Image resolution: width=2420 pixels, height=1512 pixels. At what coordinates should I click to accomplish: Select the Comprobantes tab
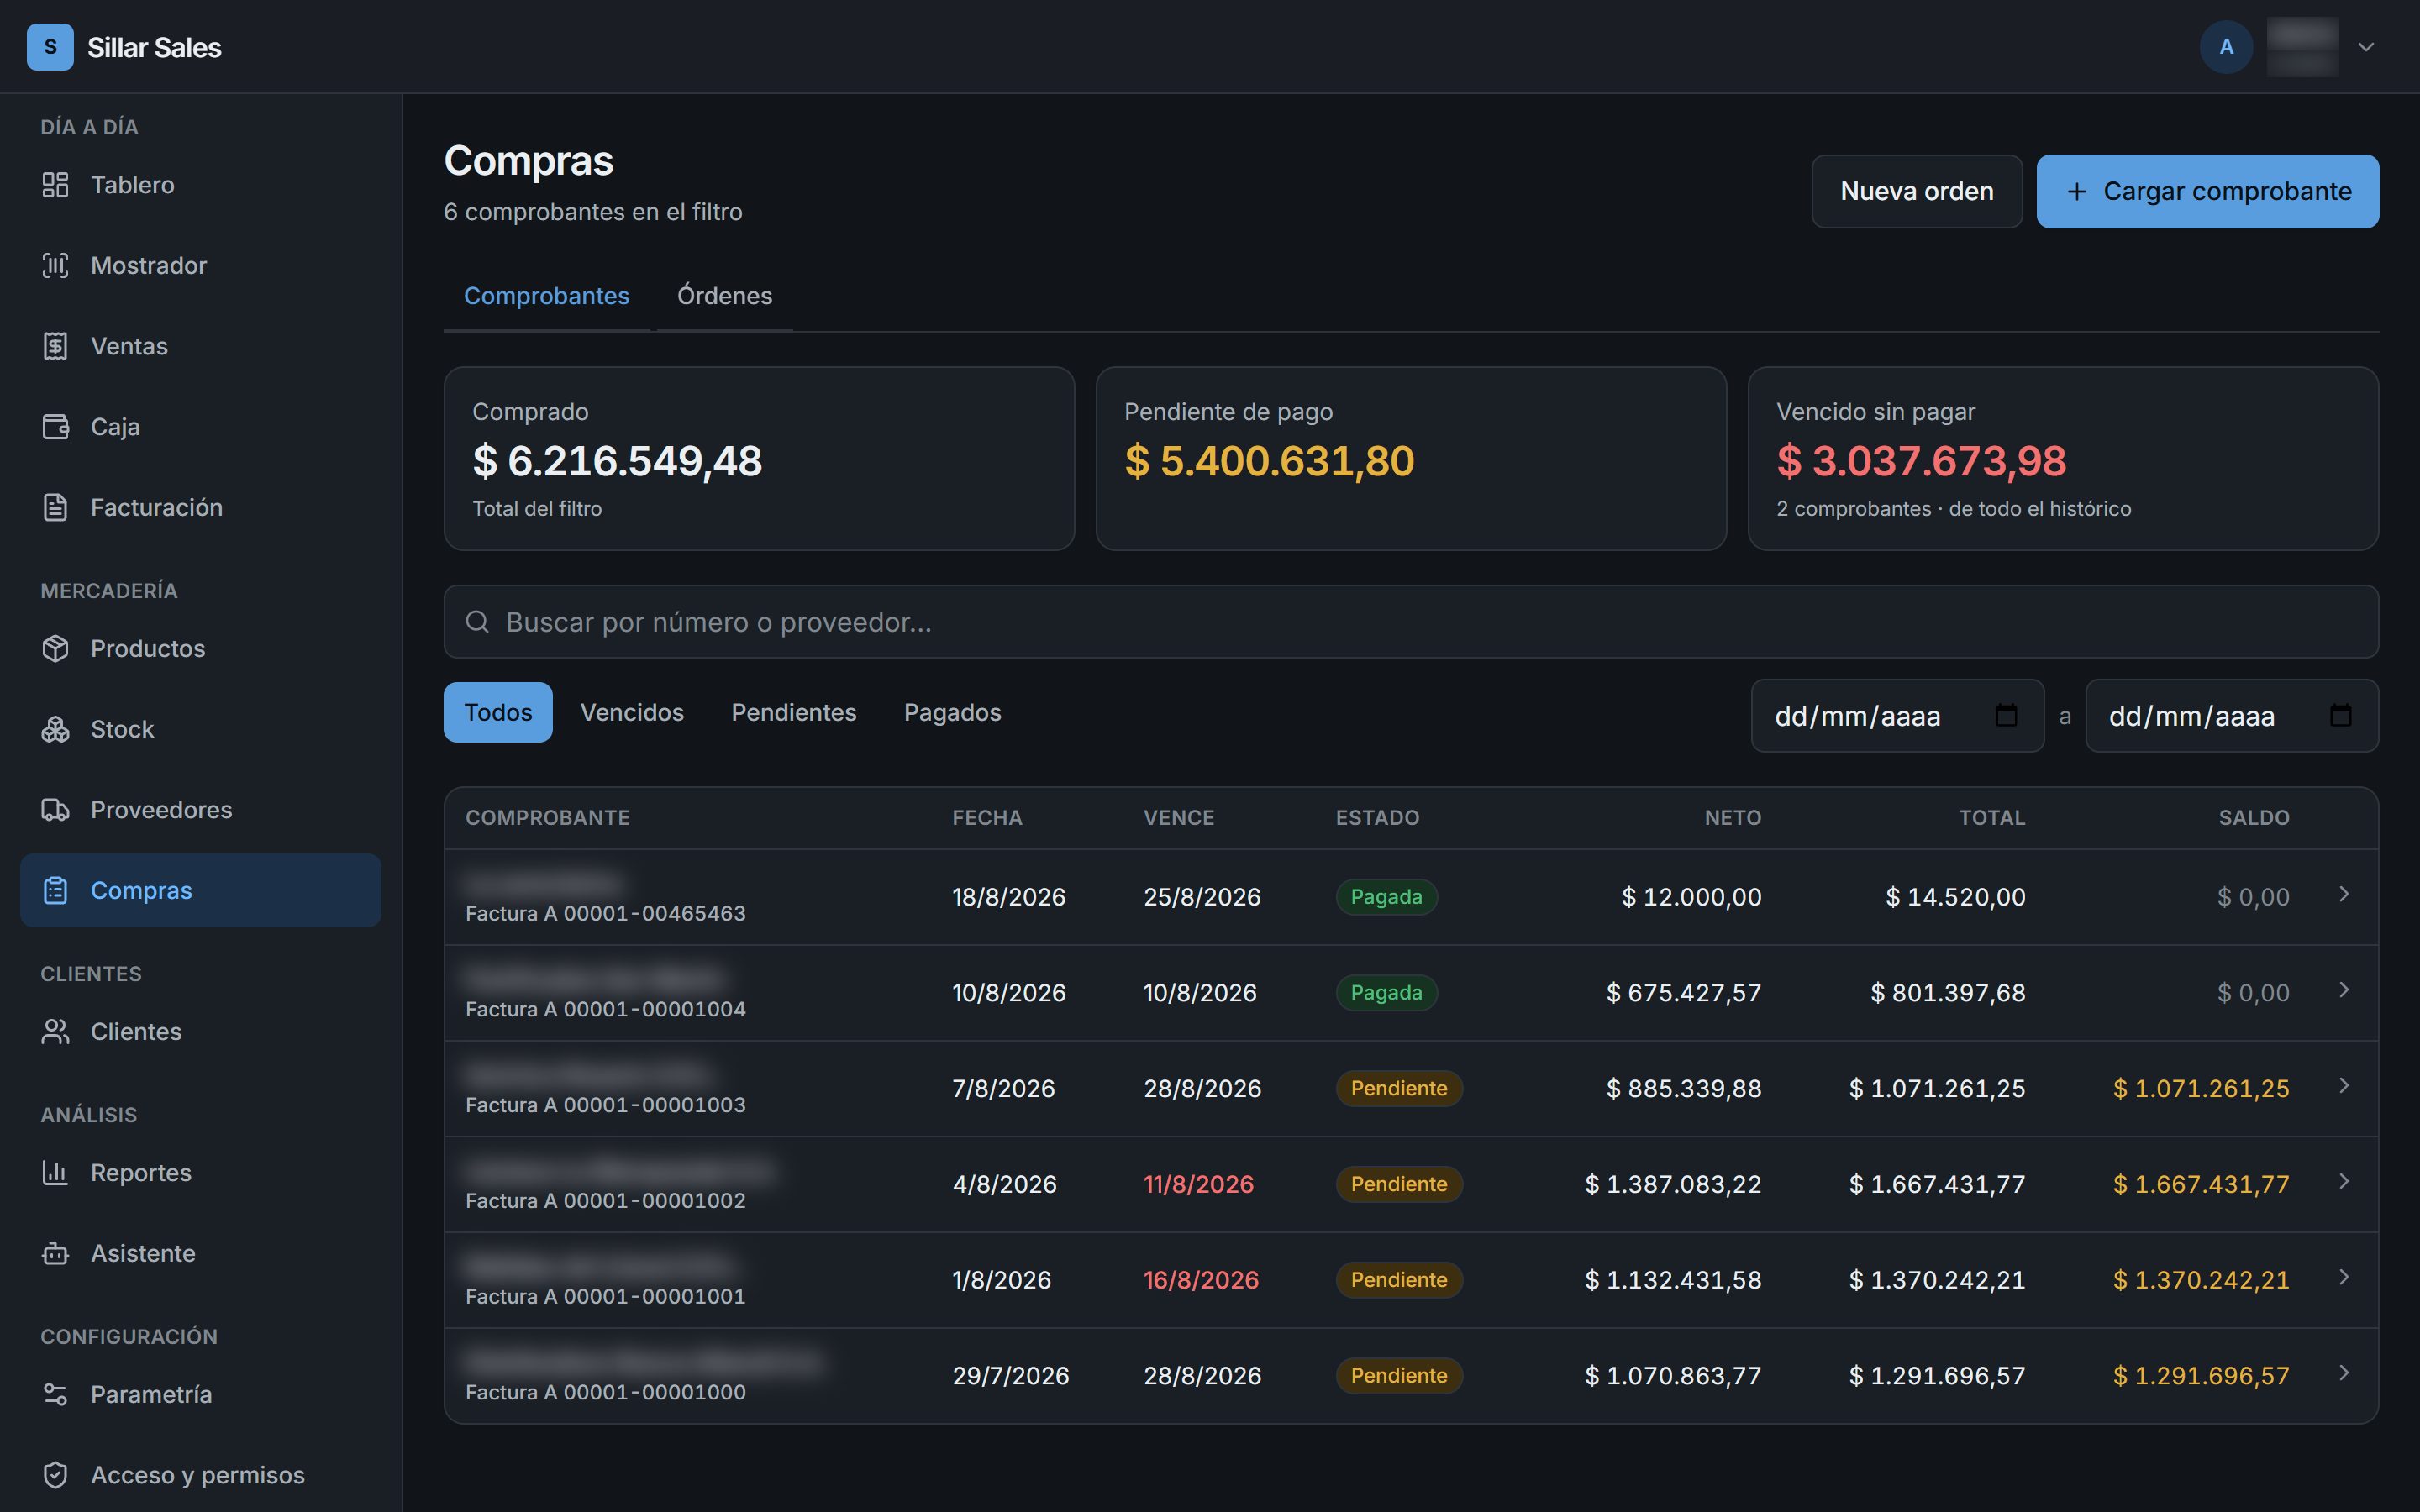(x=546, y=296)
